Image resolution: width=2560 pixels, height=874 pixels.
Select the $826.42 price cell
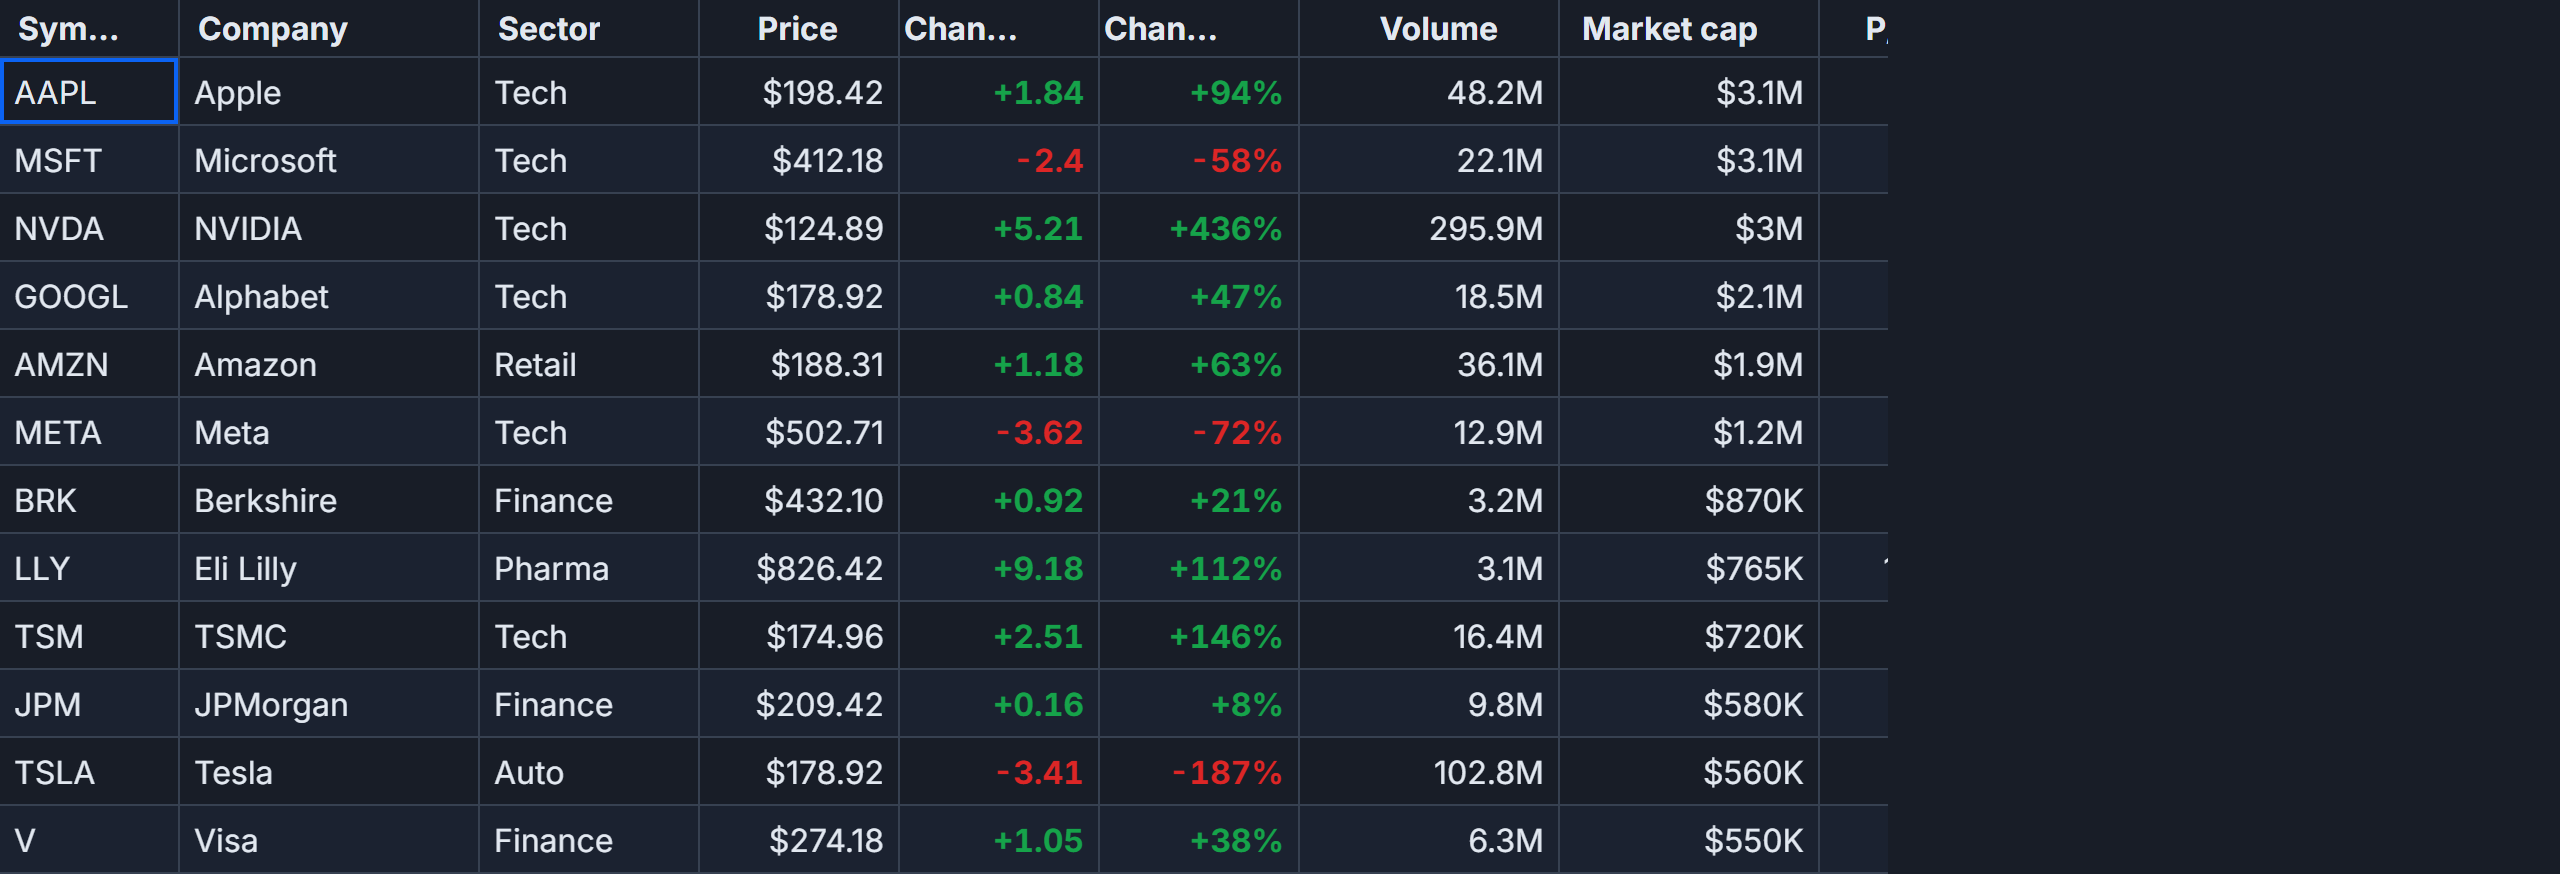click(799, 568)
